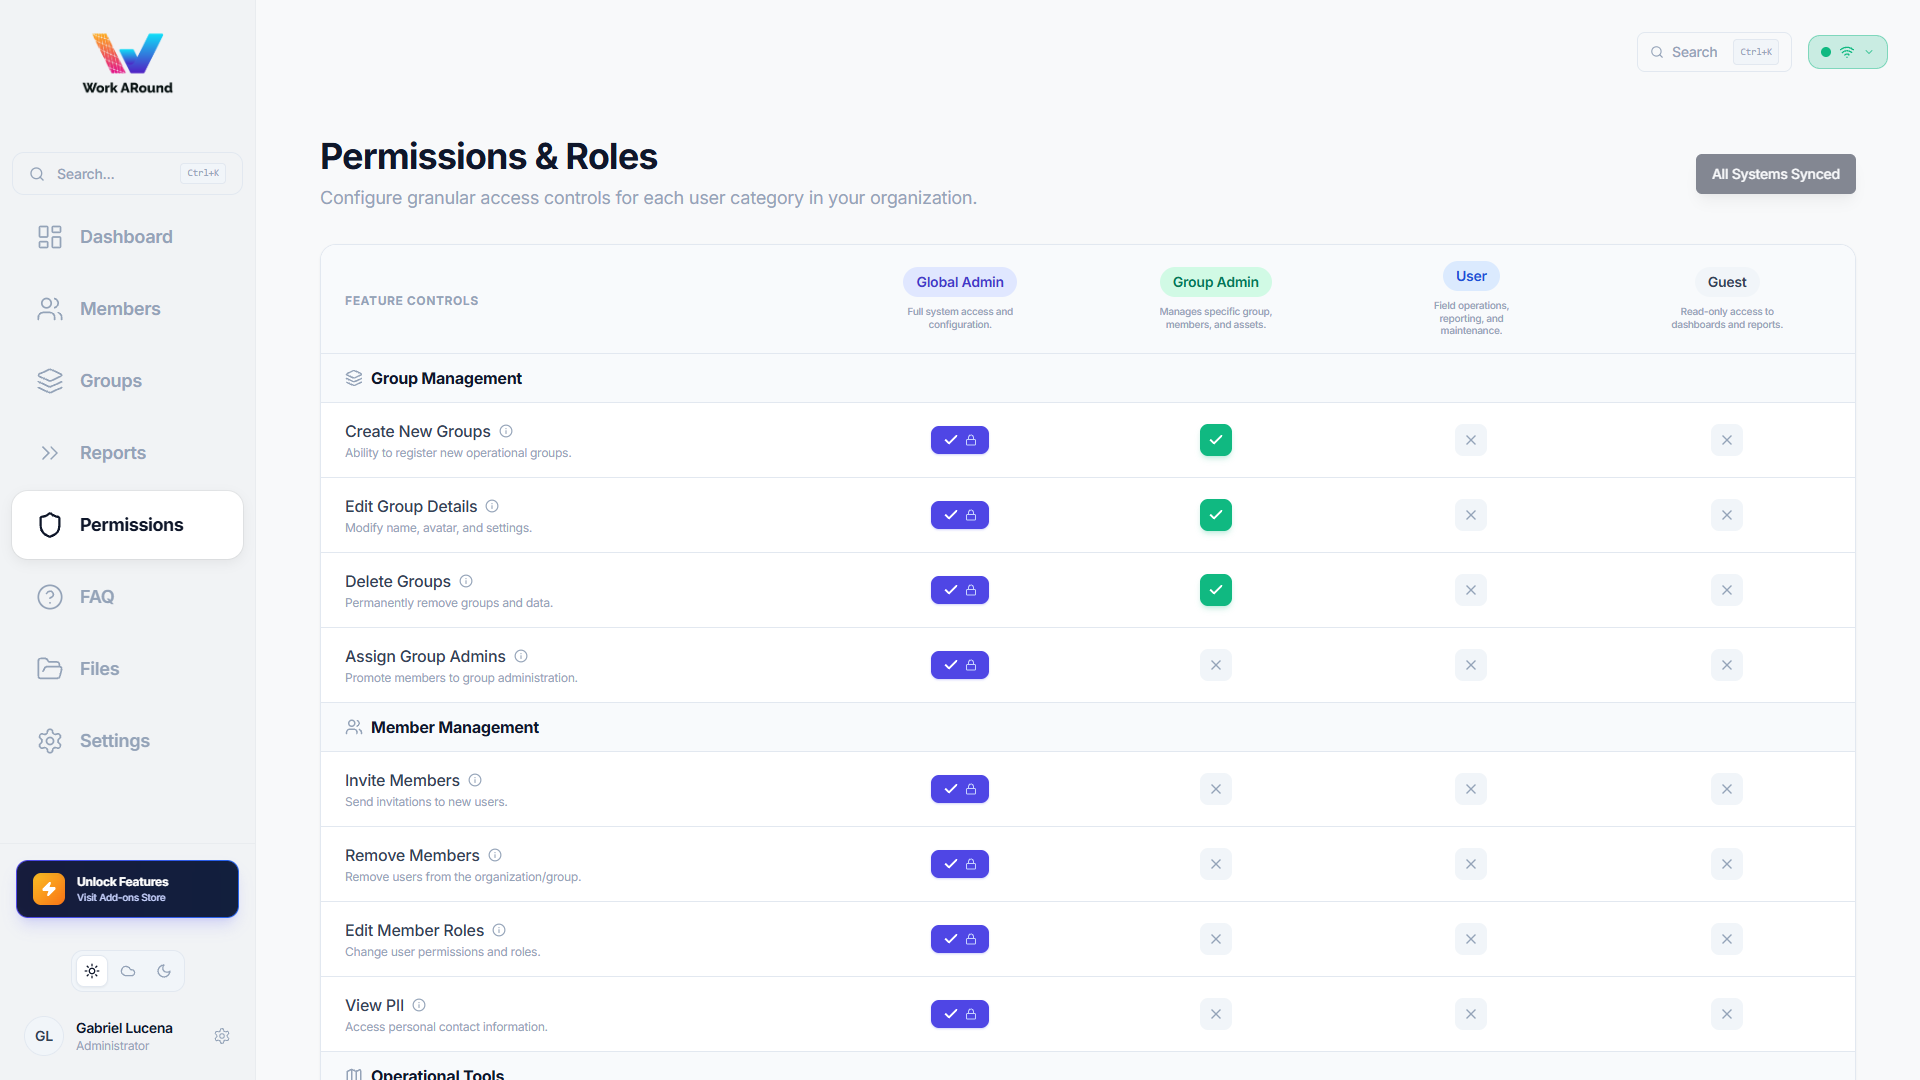This screenshot has height=1080, width=1920.
Task: Click locked Global Admin Invite Members toggle
Action: click(x=960, y=789)
